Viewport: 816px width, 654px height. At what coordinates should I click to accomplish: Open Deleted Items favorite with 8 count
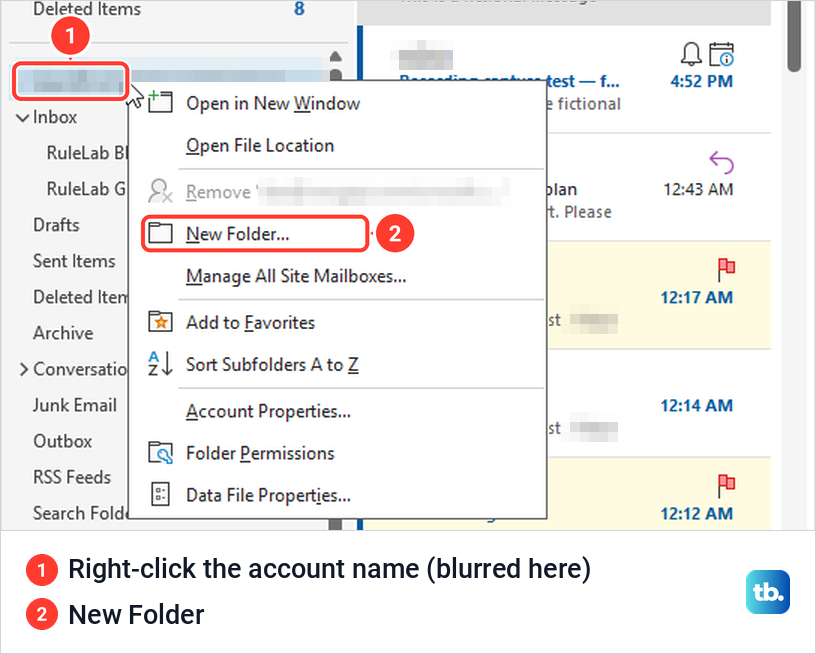pyautogui.click(x=87, y=9)
